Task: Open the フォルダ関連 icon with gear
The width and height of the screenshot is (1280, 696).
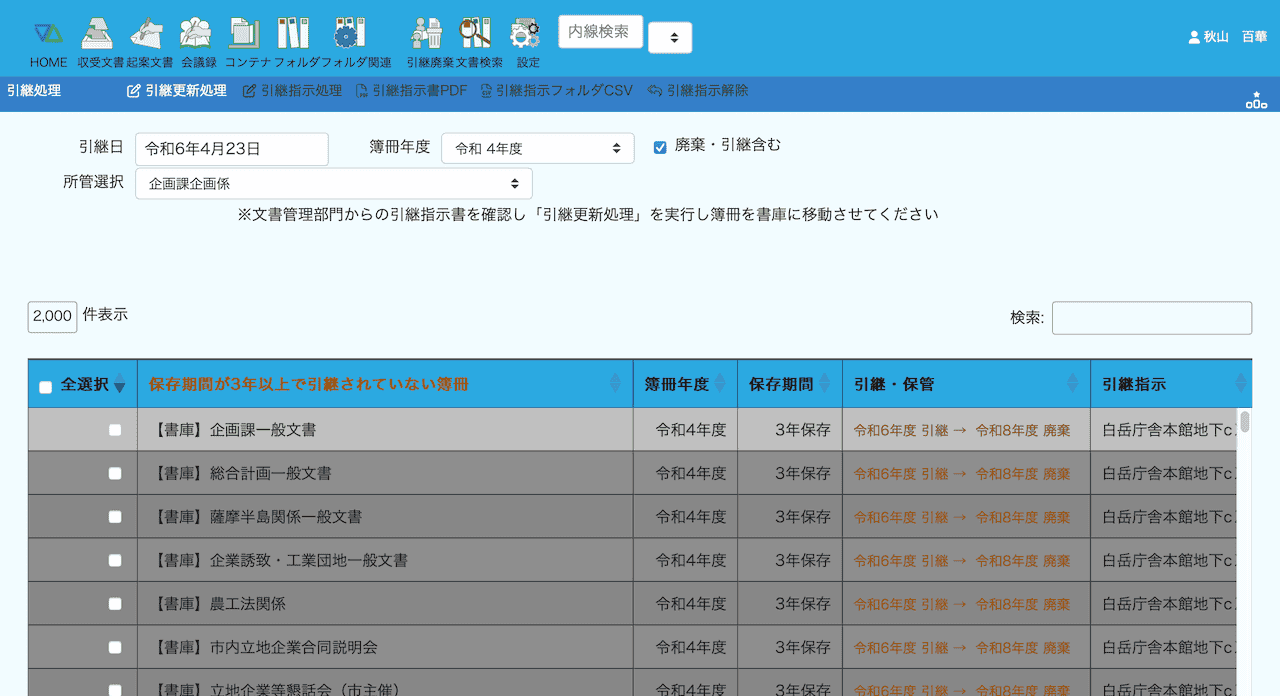Action: pyautogui.click(x=347, y=34)
